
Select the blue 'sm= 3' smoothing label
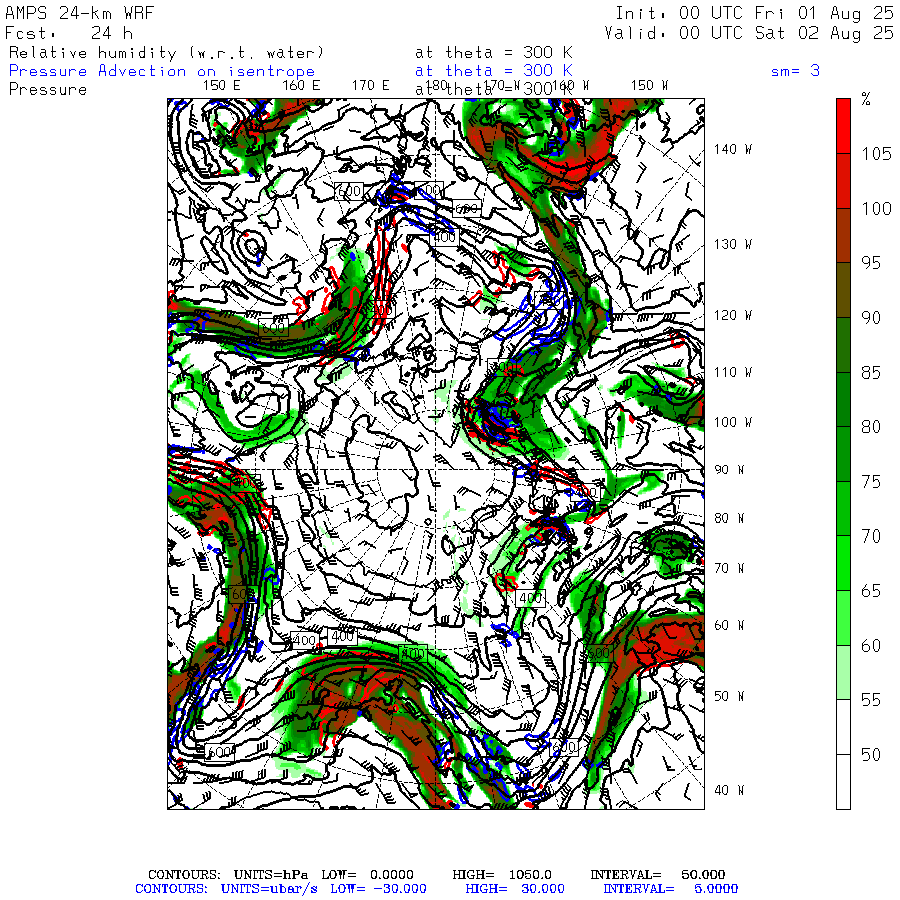(795, 71)
